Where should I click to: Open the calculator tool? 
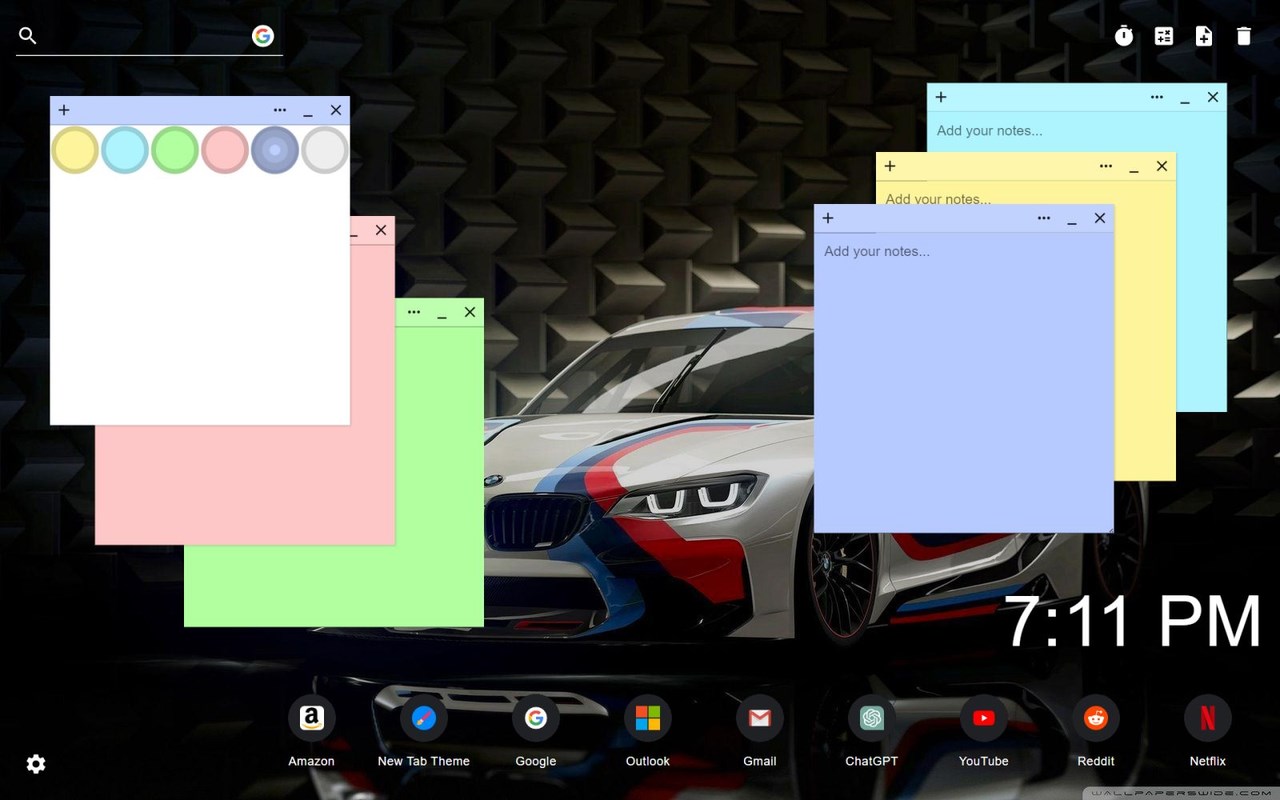[1164, 36]
